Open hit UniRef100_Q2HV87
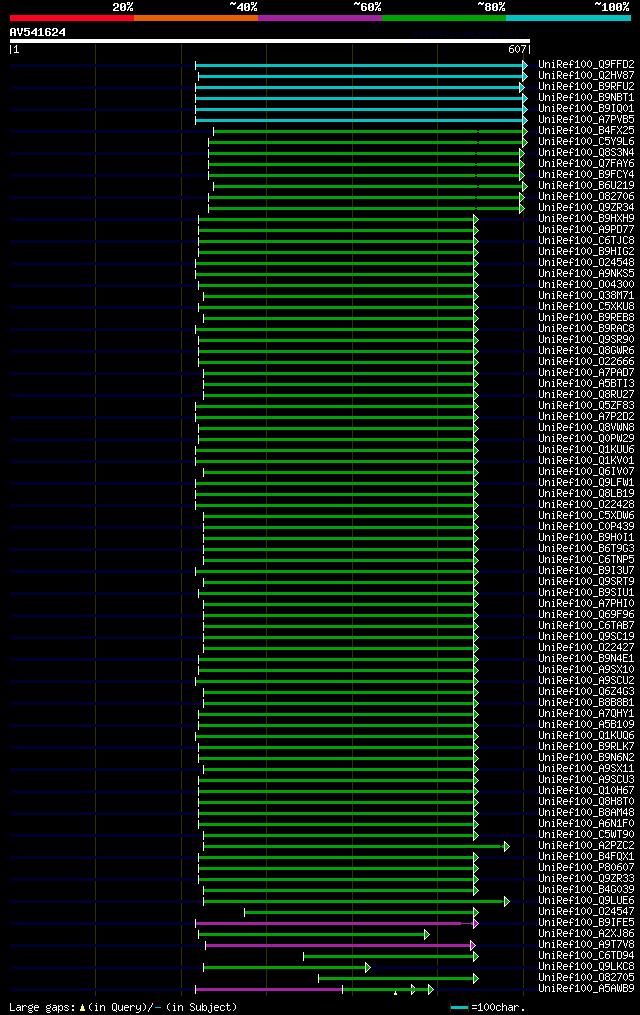This screenshot has height=1015, width=640. [586, 75]
